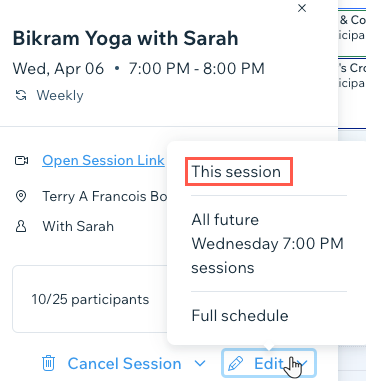The height and width of the screenshot is (381, 366).
Task: Close the session details panel
Action: point(302,8)
